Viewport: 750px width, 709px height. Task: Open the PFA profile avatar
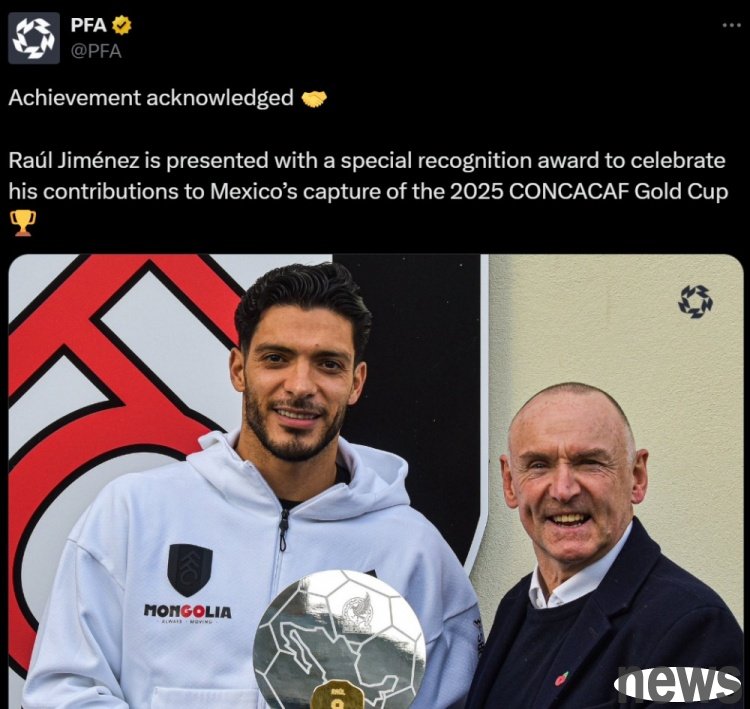pyautogui.click(x=34, y=38)
